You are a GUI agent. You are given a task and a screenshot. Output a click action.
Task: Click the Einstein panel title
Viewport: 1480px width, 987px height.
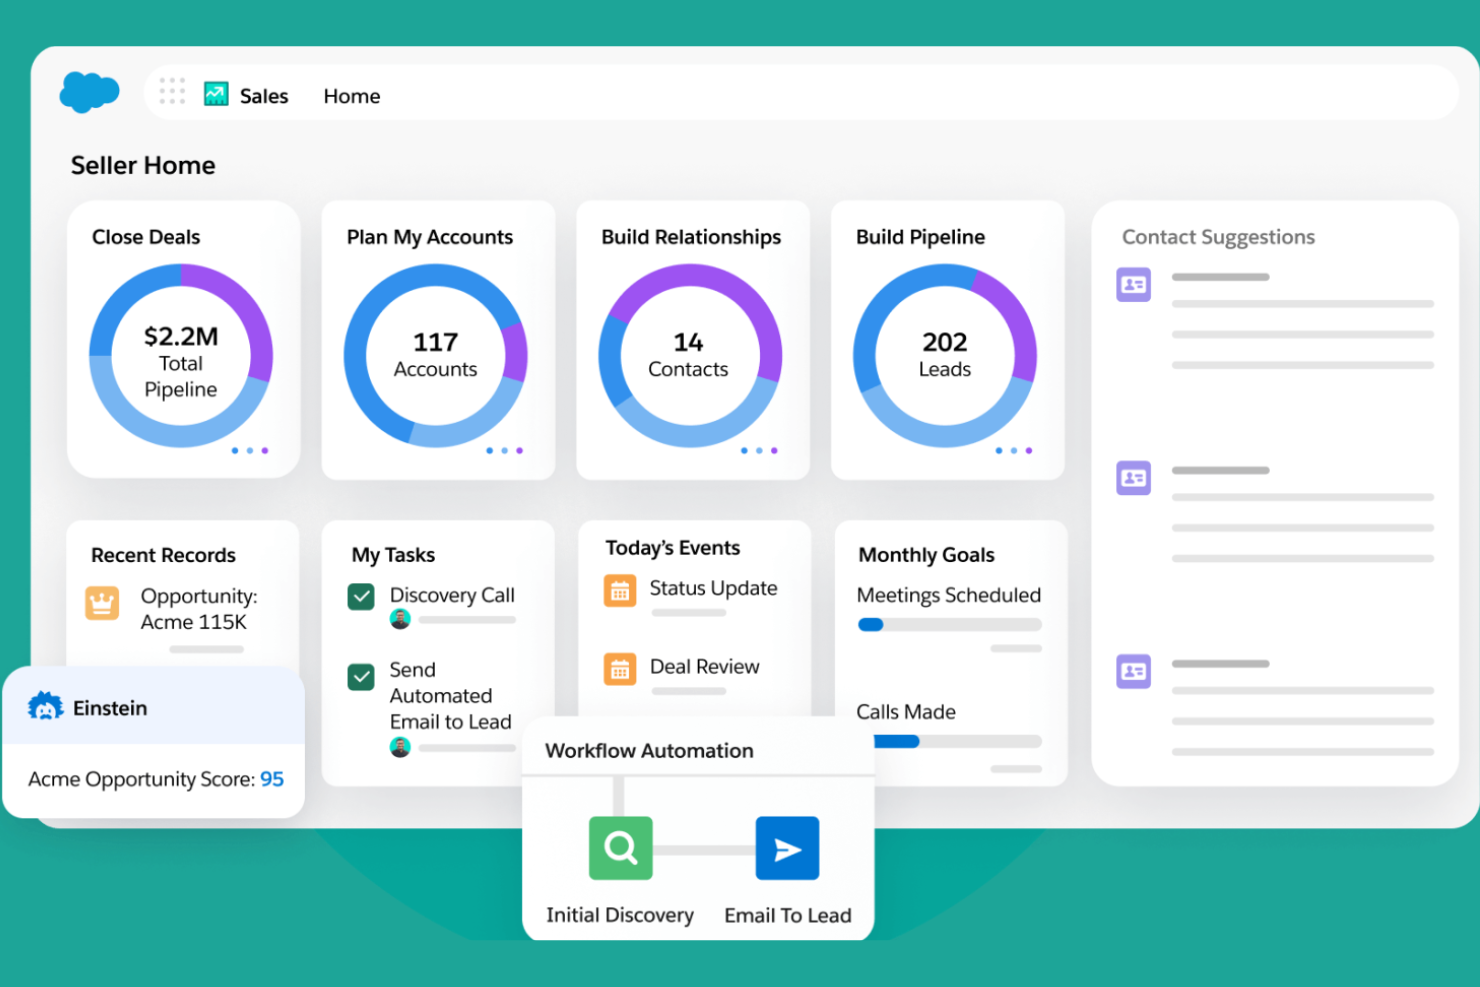(x=110, y=708)
